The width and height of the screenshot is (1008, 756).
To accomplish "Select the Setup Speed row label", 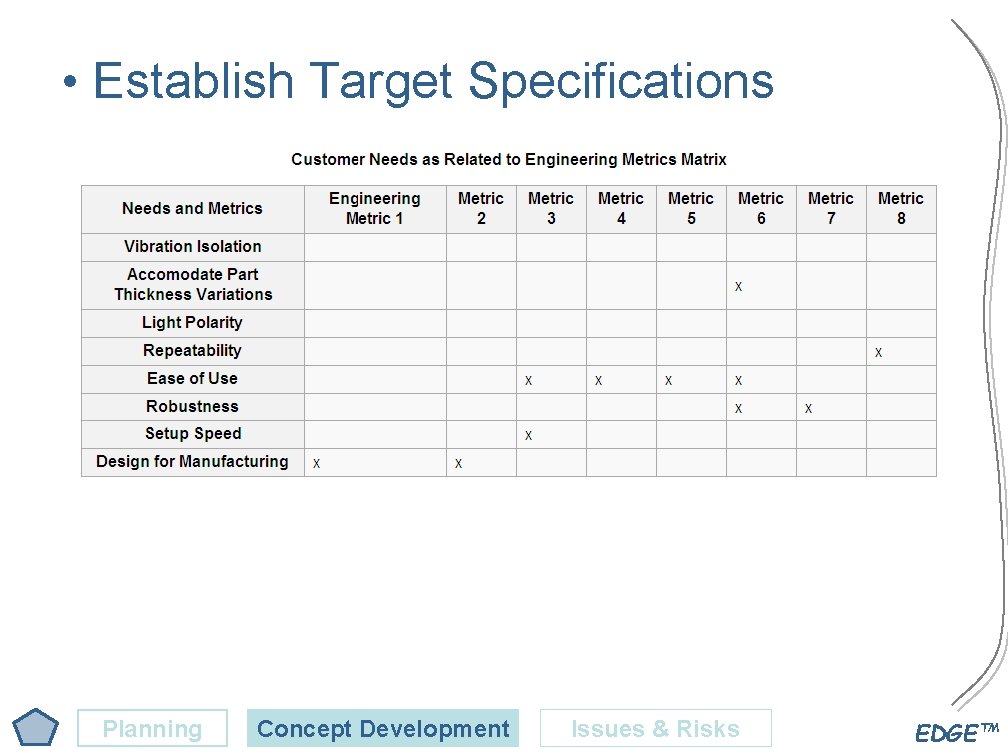I will pos(191,433).
